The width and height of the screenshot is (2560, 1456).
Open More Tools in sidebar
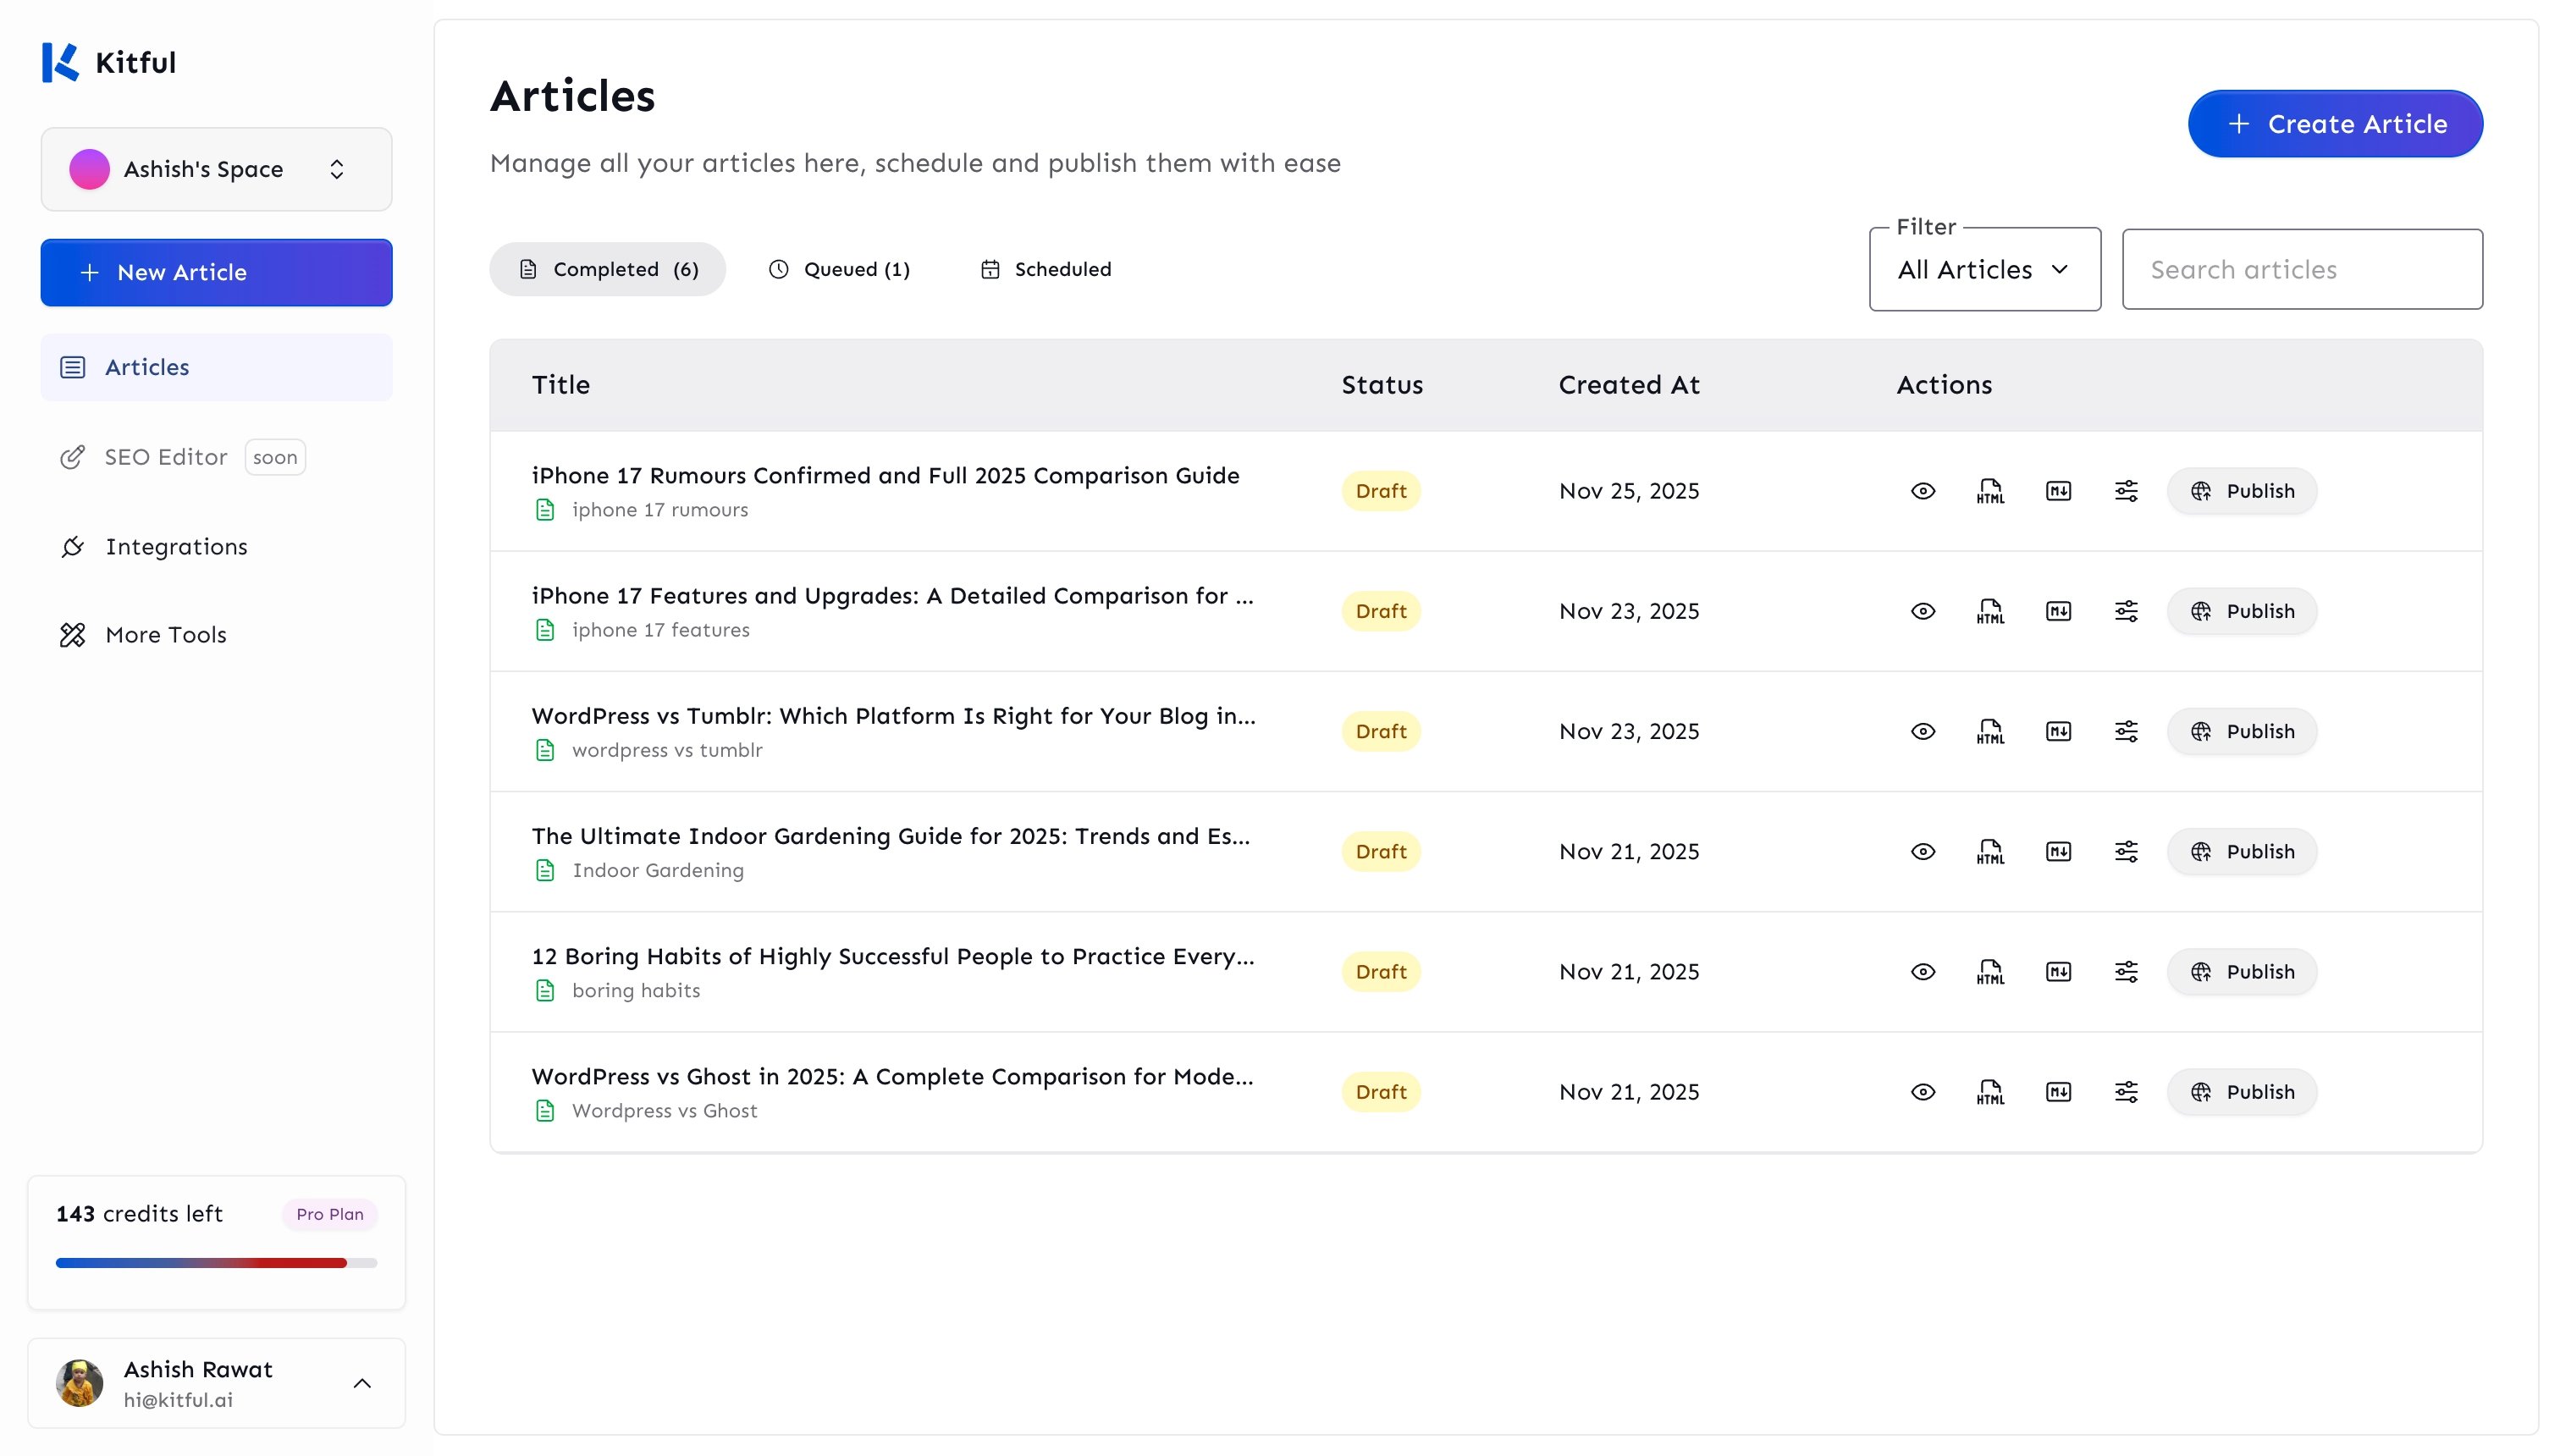(166, 635)
